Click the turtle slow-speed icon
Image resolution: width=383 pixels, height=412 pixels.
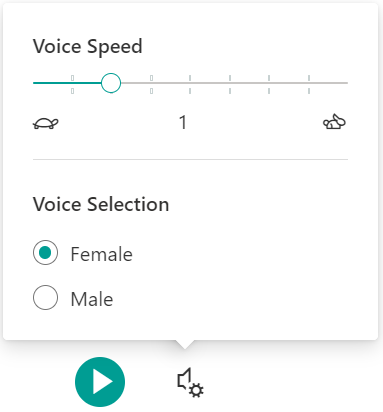click(46, 123)
